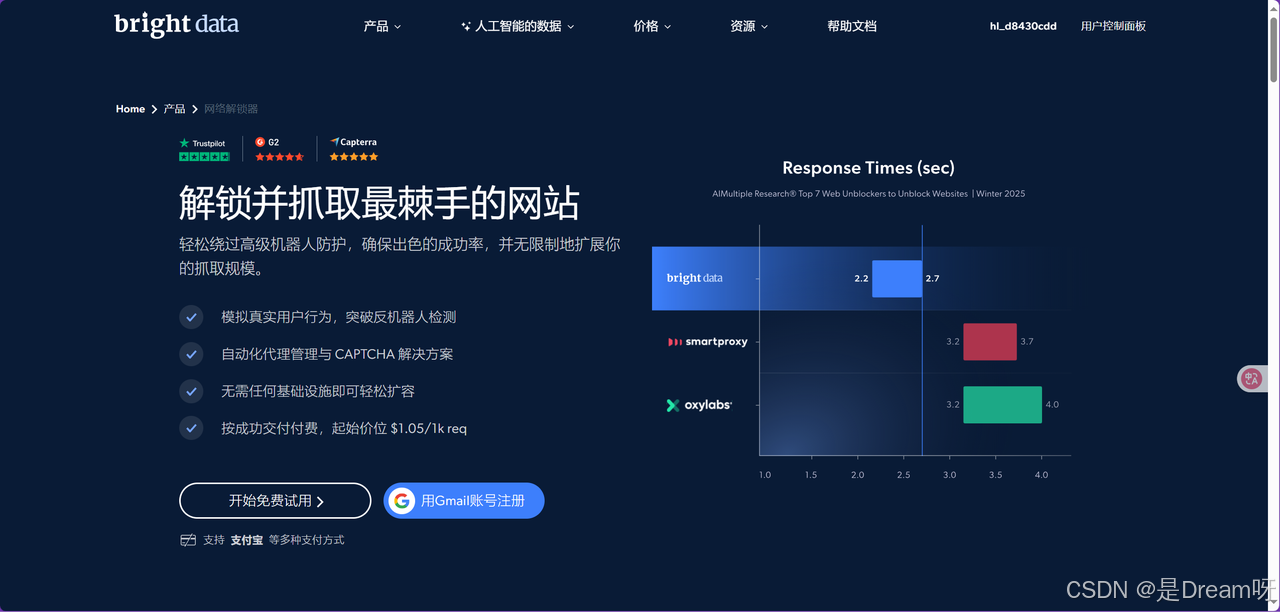Click the Capterra rating badge

click(354, 150)
